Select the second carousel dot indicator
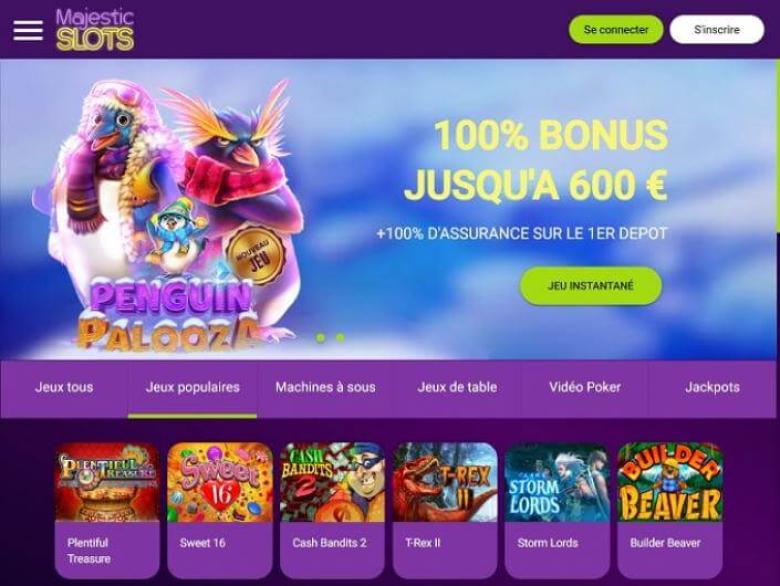Viewport: 780px width, 586px height. [x=340, y=338]
